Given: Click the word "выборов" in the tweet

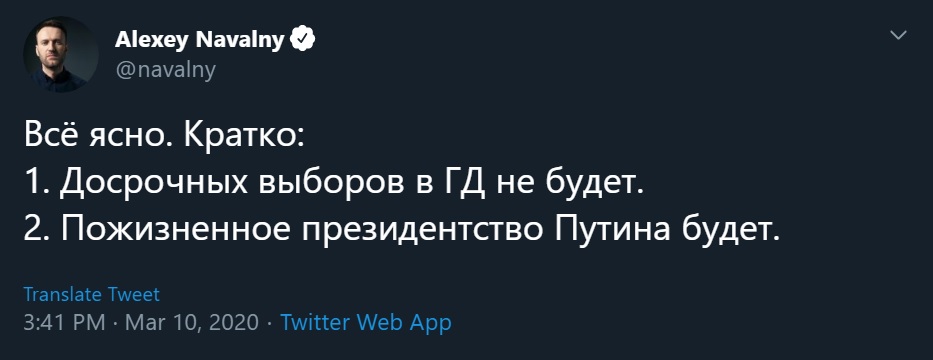Looking at the screenshot, I should coord(330,183).
